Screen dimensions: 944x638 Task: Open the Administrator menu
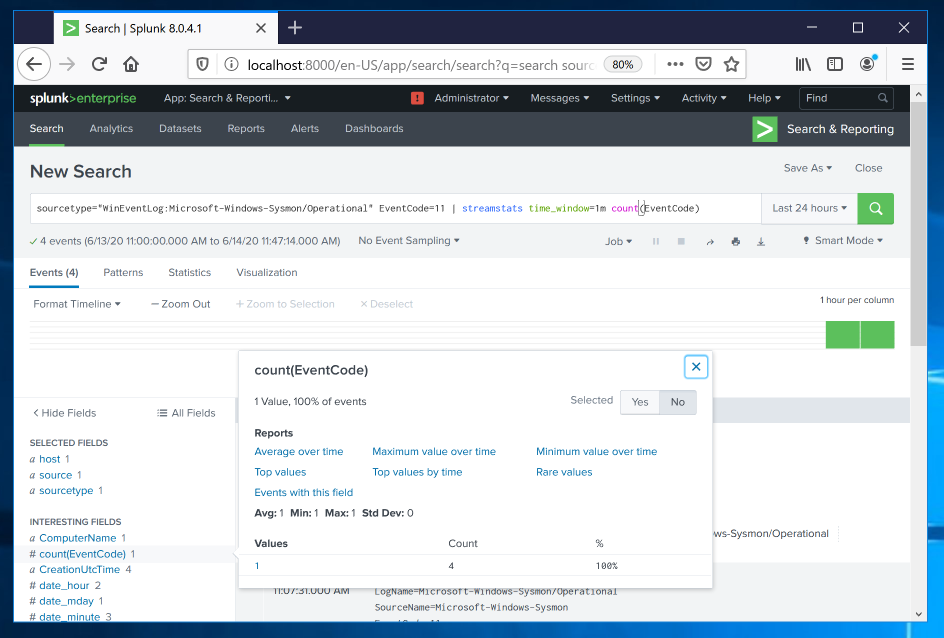pos(471,98)
